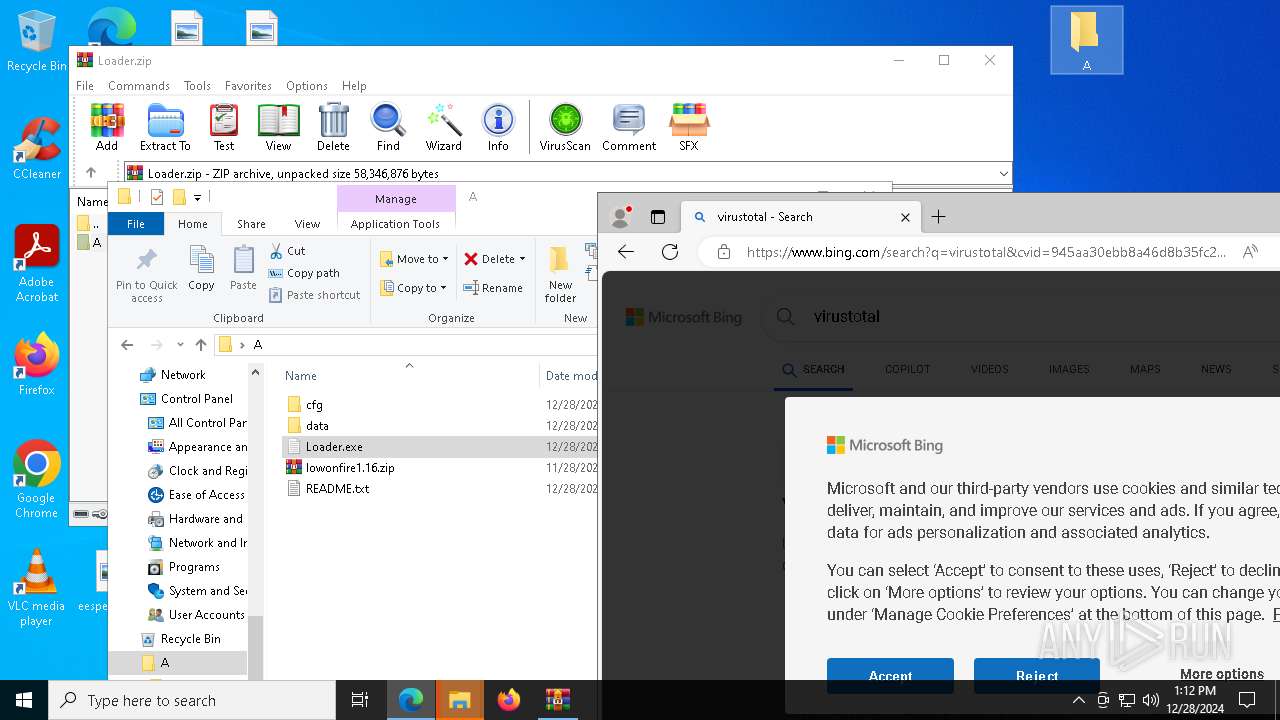
Task: Click Cut in the Clipboard group
Action: tap(287, 251)
